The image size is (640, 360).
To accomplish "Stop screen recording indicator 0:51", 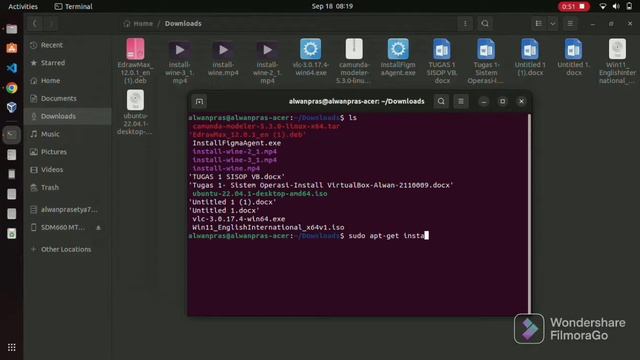I will [573, 7].
